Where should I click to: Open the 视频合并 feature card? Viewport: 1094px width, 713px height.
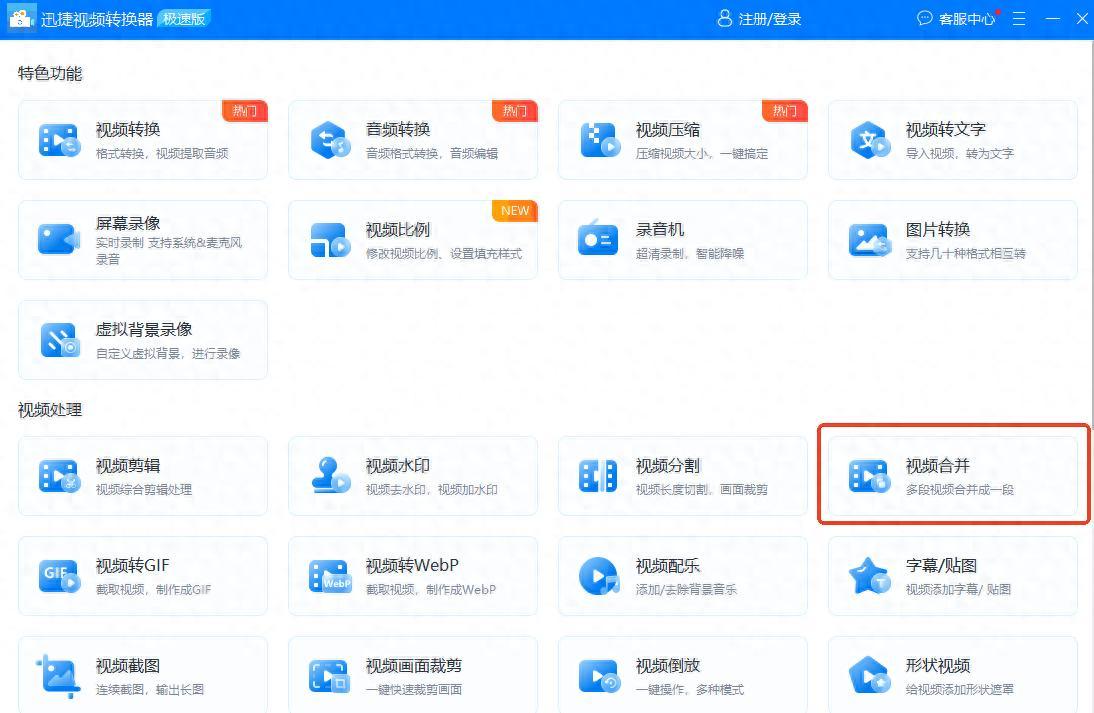(x=952, y=476)
